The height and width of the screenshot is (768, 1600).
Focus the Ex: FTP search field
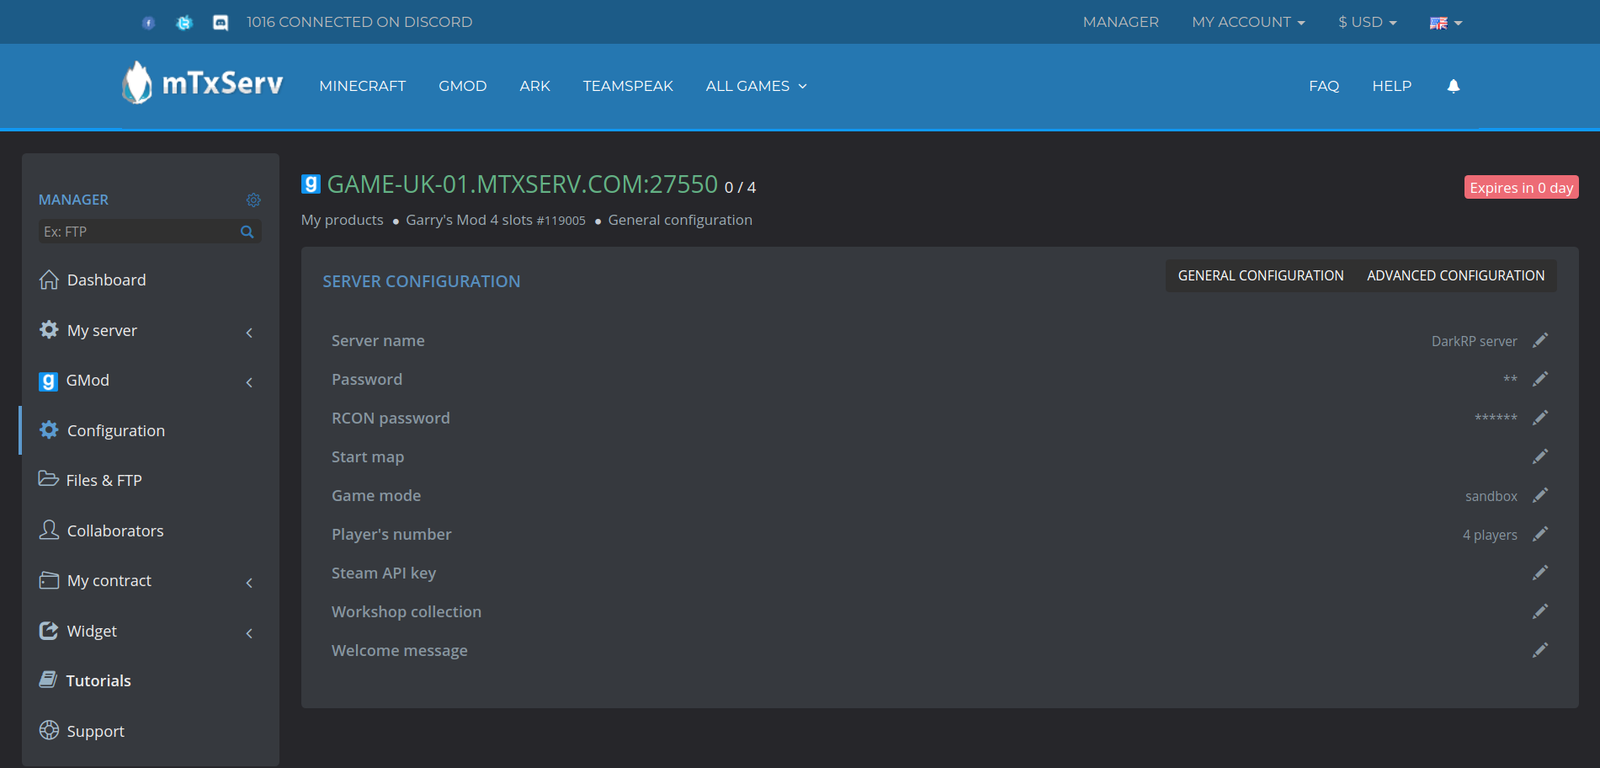(150, 231)
